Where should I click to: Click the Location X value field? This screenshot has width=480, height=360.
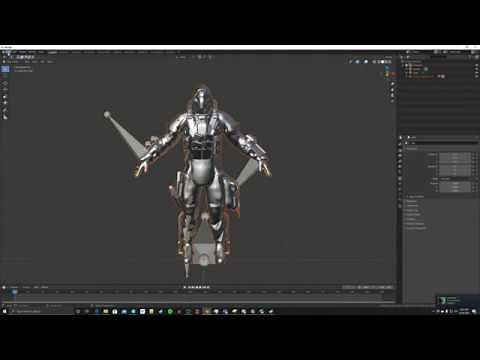(x=455, y=154)
